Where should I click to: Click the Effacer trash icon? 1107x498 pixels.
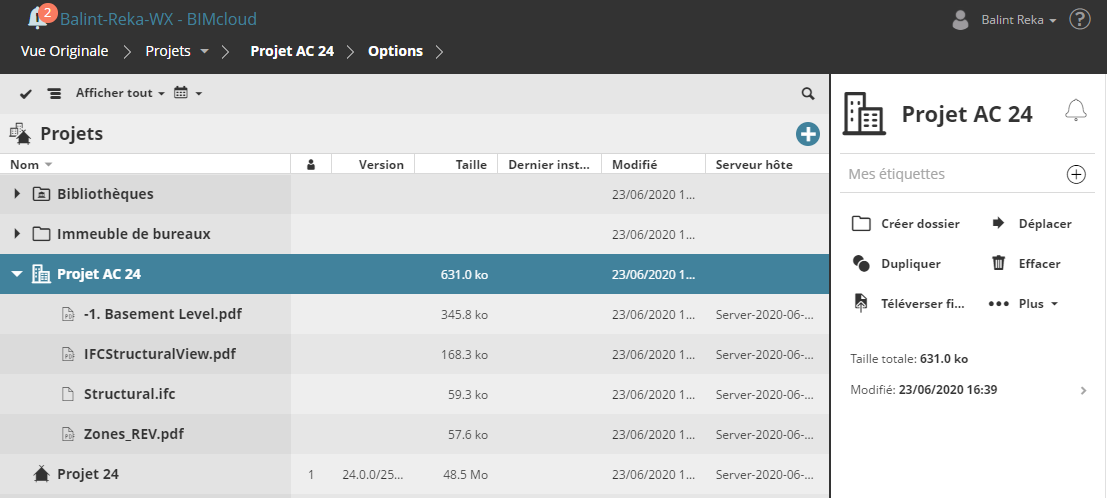pos(998,263)
